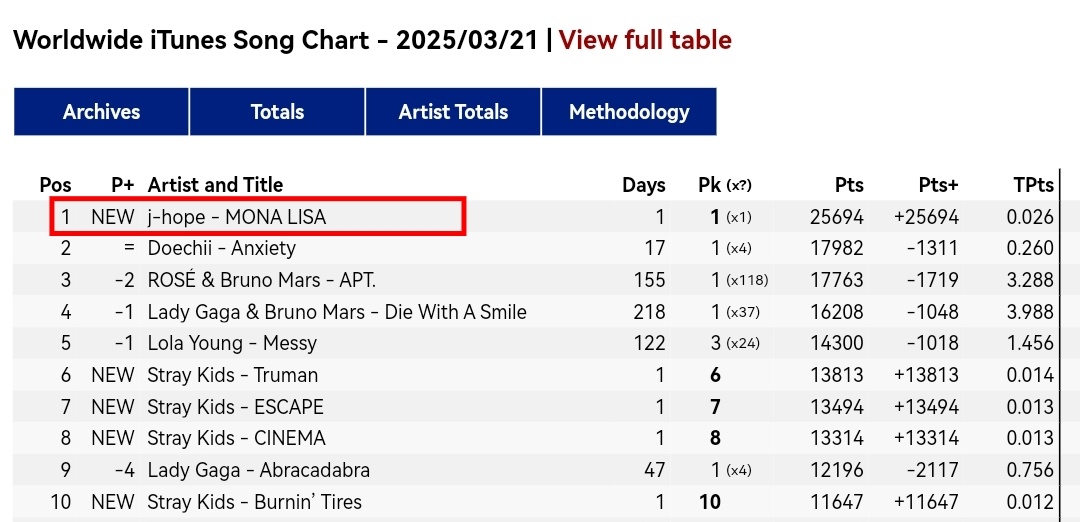Viewport: 1080px width, 522px height.
Task: Switch to the Totals tab
Action: coord(278,112)
